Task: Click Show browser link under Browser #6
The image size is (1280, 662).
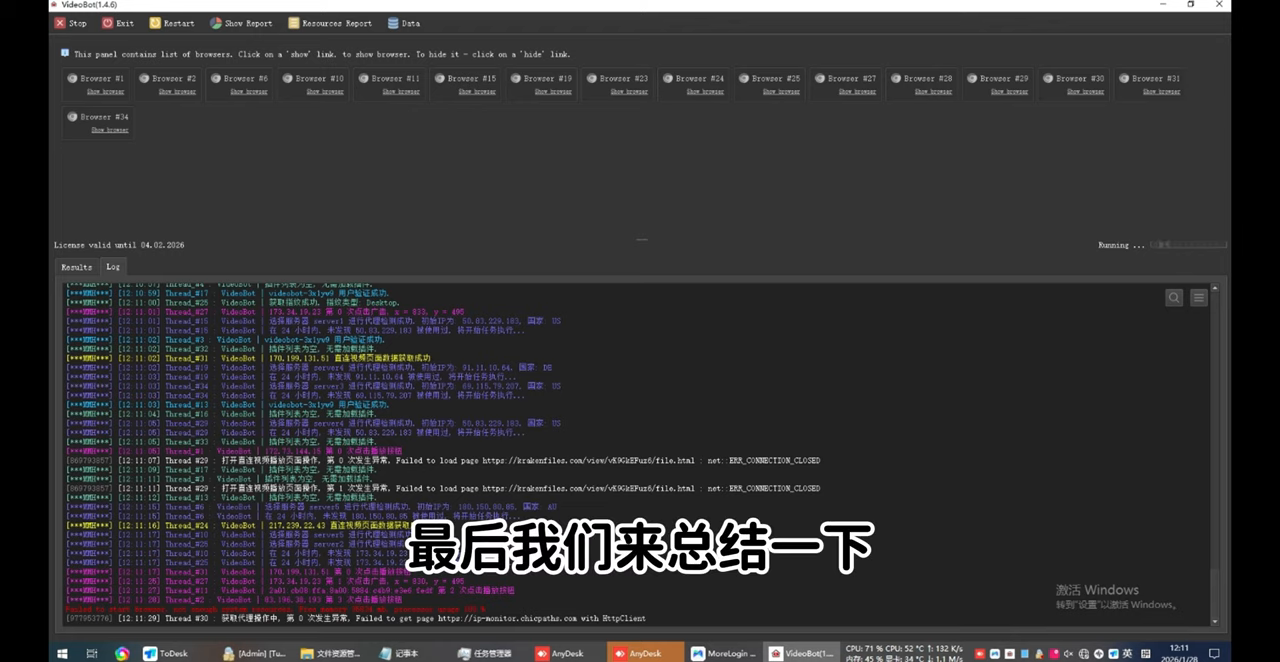Action: [x=249, y=92]
